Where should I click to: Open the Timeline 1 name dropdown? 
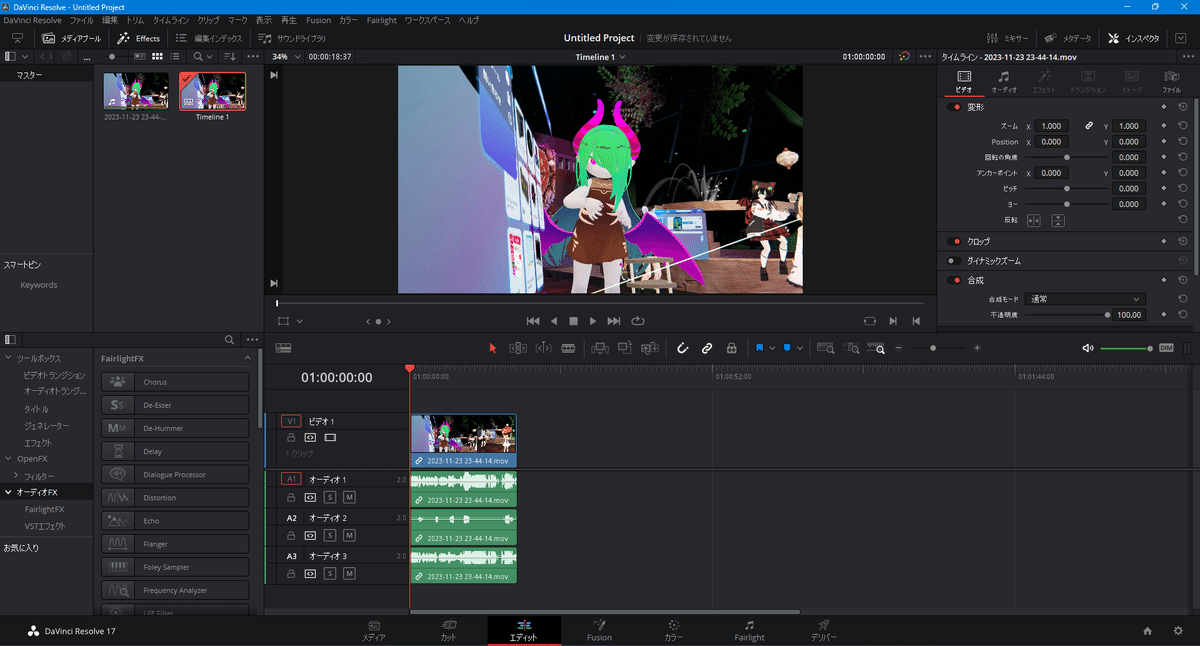point(601,57)
